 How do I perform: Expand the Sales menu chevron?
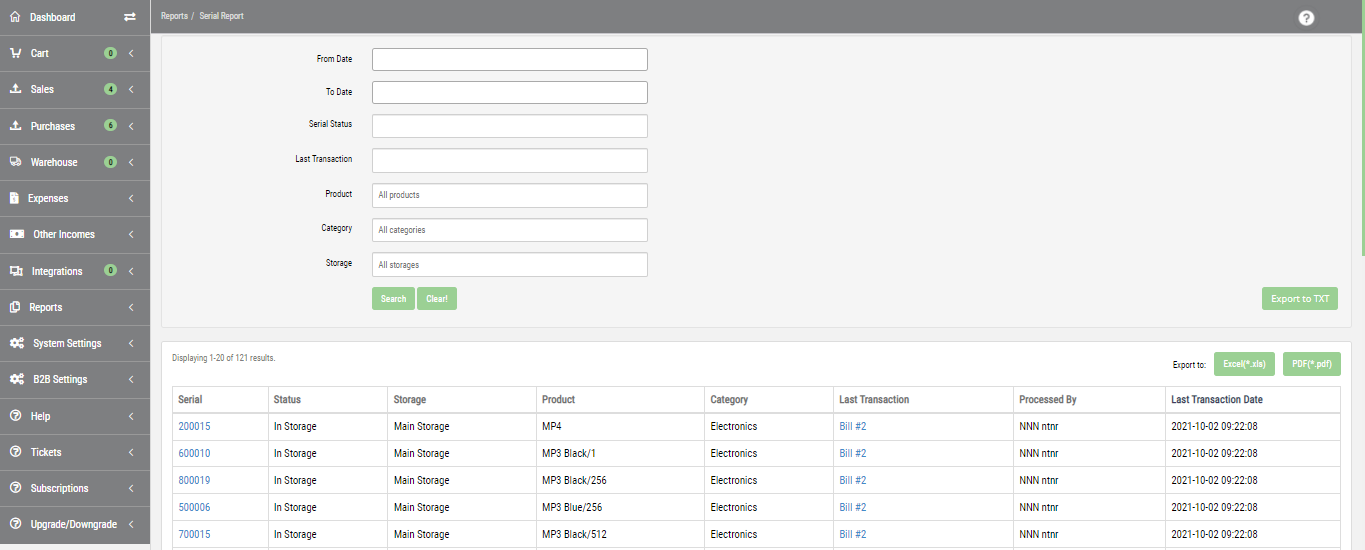(x=131, y=89)
